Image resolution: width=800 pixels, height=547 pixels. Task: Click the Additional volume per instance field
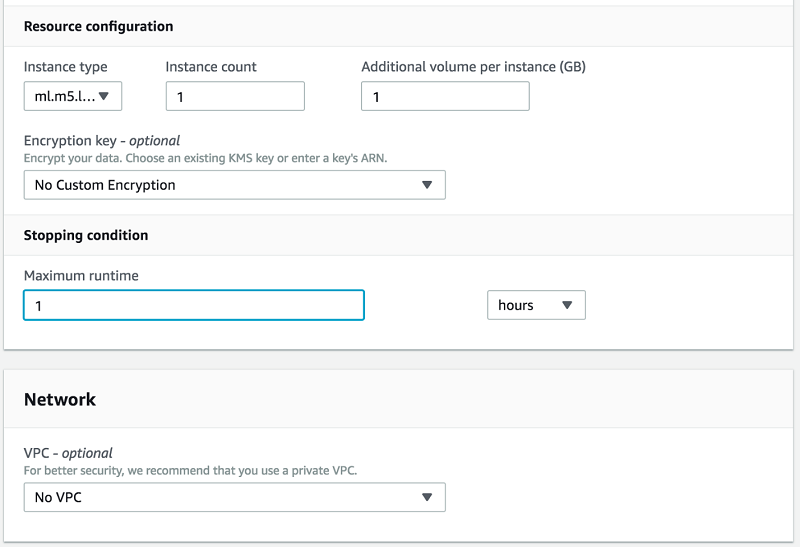tap(445, 97)
